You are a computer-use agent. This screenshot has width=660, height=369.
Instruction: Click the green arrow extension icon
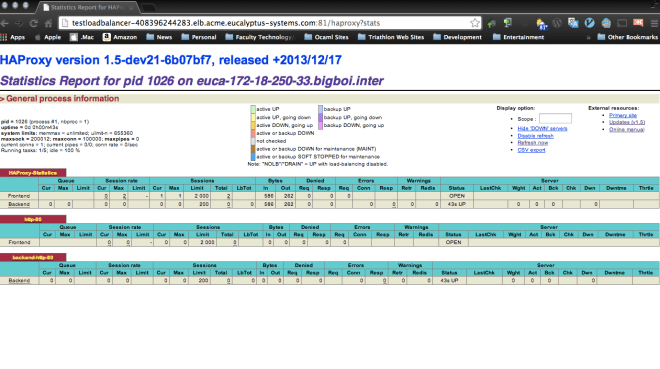pyautogui.click(x=491, y=24)
